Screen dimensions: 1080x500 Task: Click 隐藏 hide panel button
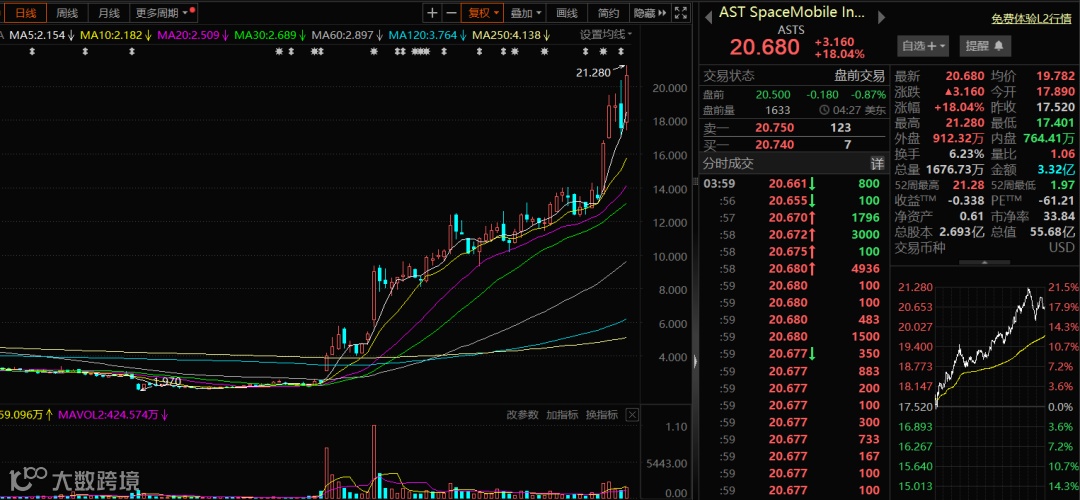click(x=650, y=12)
